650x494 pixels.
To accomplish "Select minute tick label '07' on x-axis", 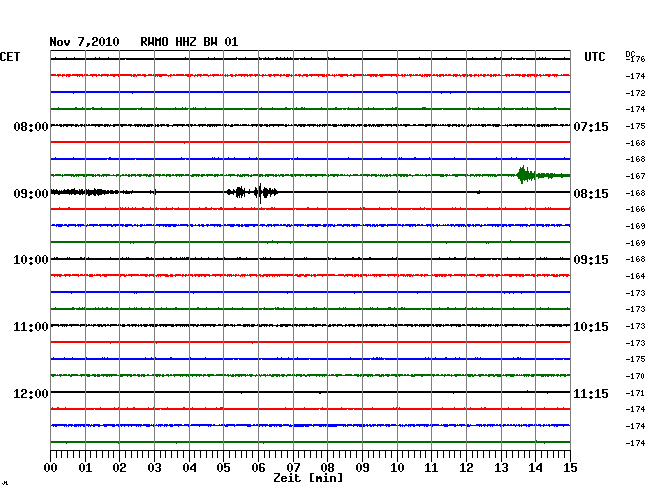I will pyautogui.click(x=293, y=468).
